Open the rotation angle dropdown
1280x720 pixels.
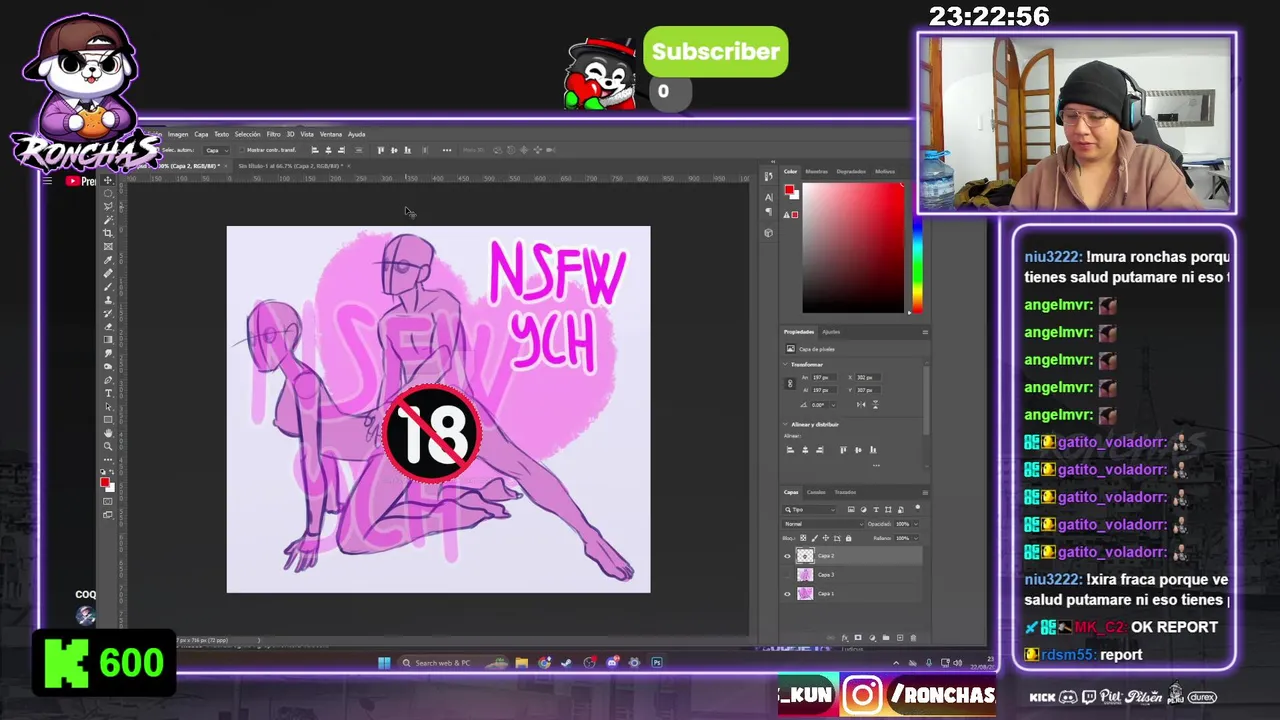tap(833, 405)
